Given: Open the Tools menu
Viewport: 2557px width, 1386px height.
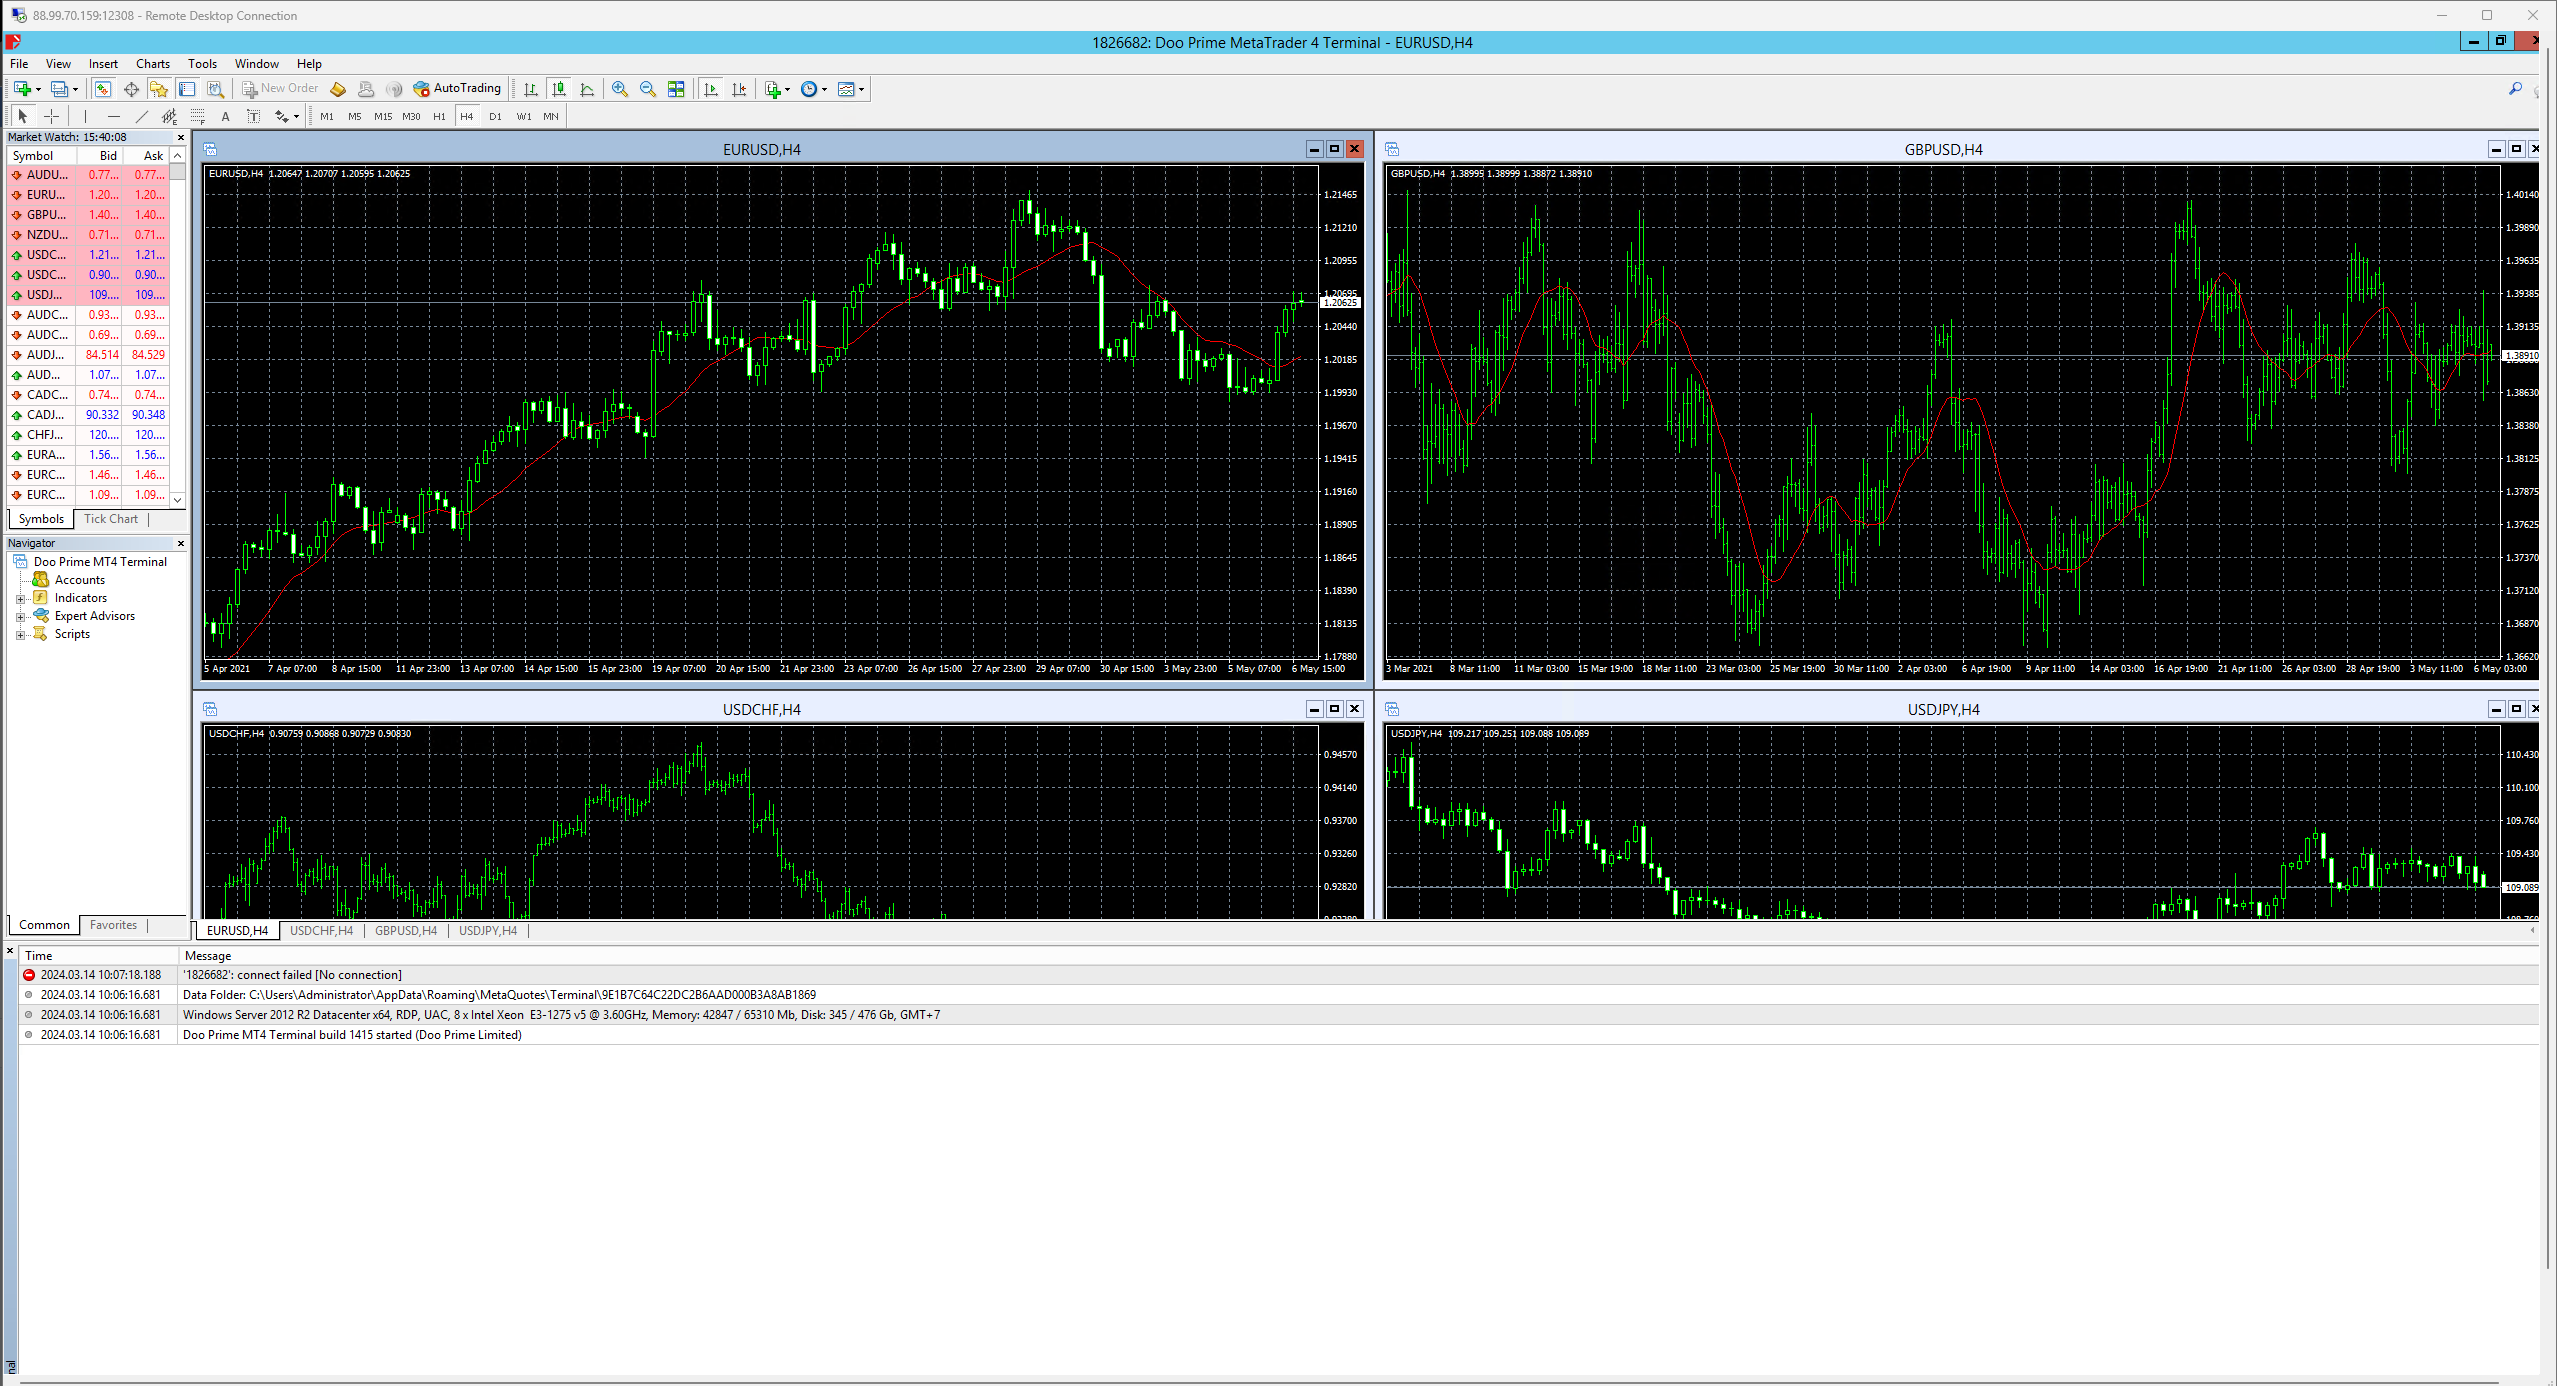Looking at the screenshot, I should (x=202, y=64).
